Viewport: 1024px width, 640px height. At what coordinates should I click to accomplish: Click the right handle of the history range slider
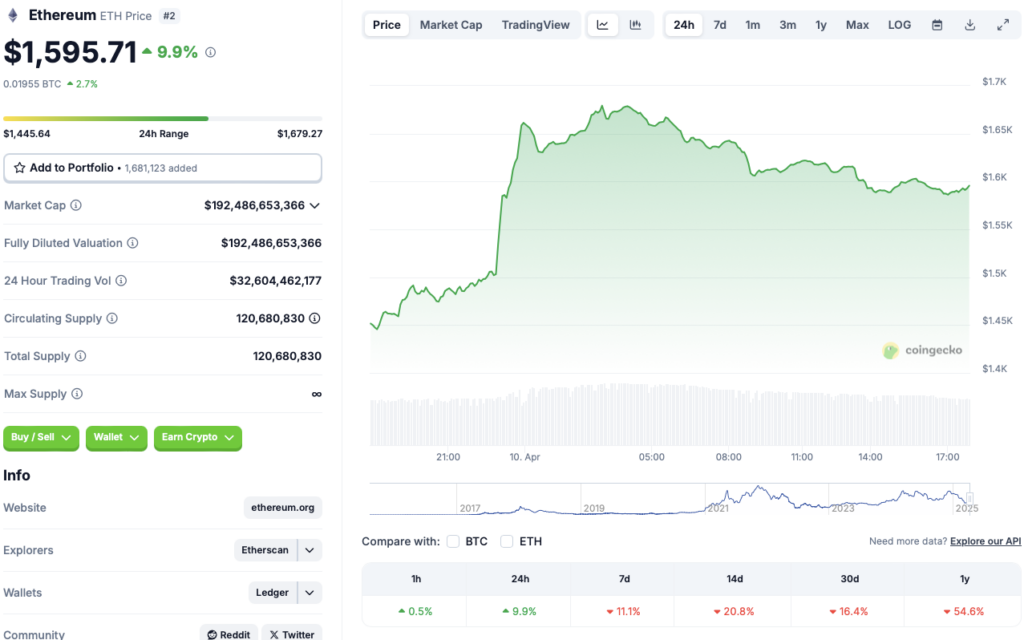(x=970, y=498)
